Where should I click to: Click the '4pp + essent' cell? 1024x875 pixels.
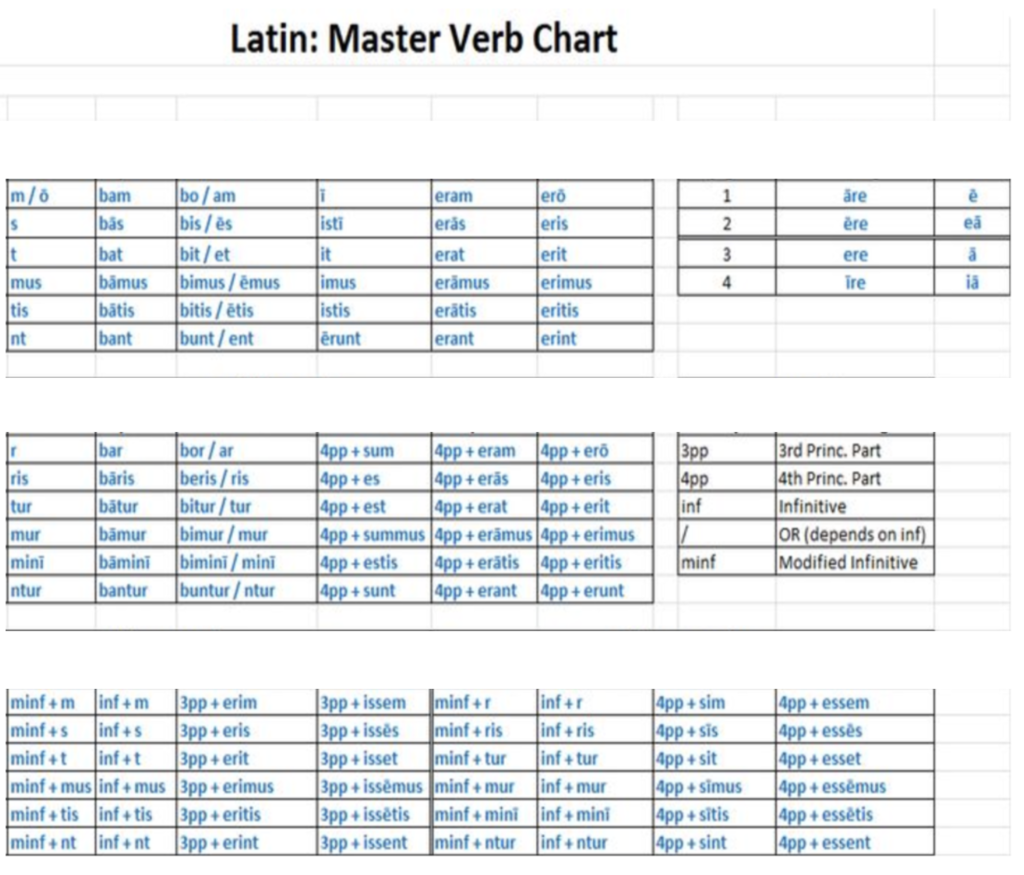pos(855,842)
